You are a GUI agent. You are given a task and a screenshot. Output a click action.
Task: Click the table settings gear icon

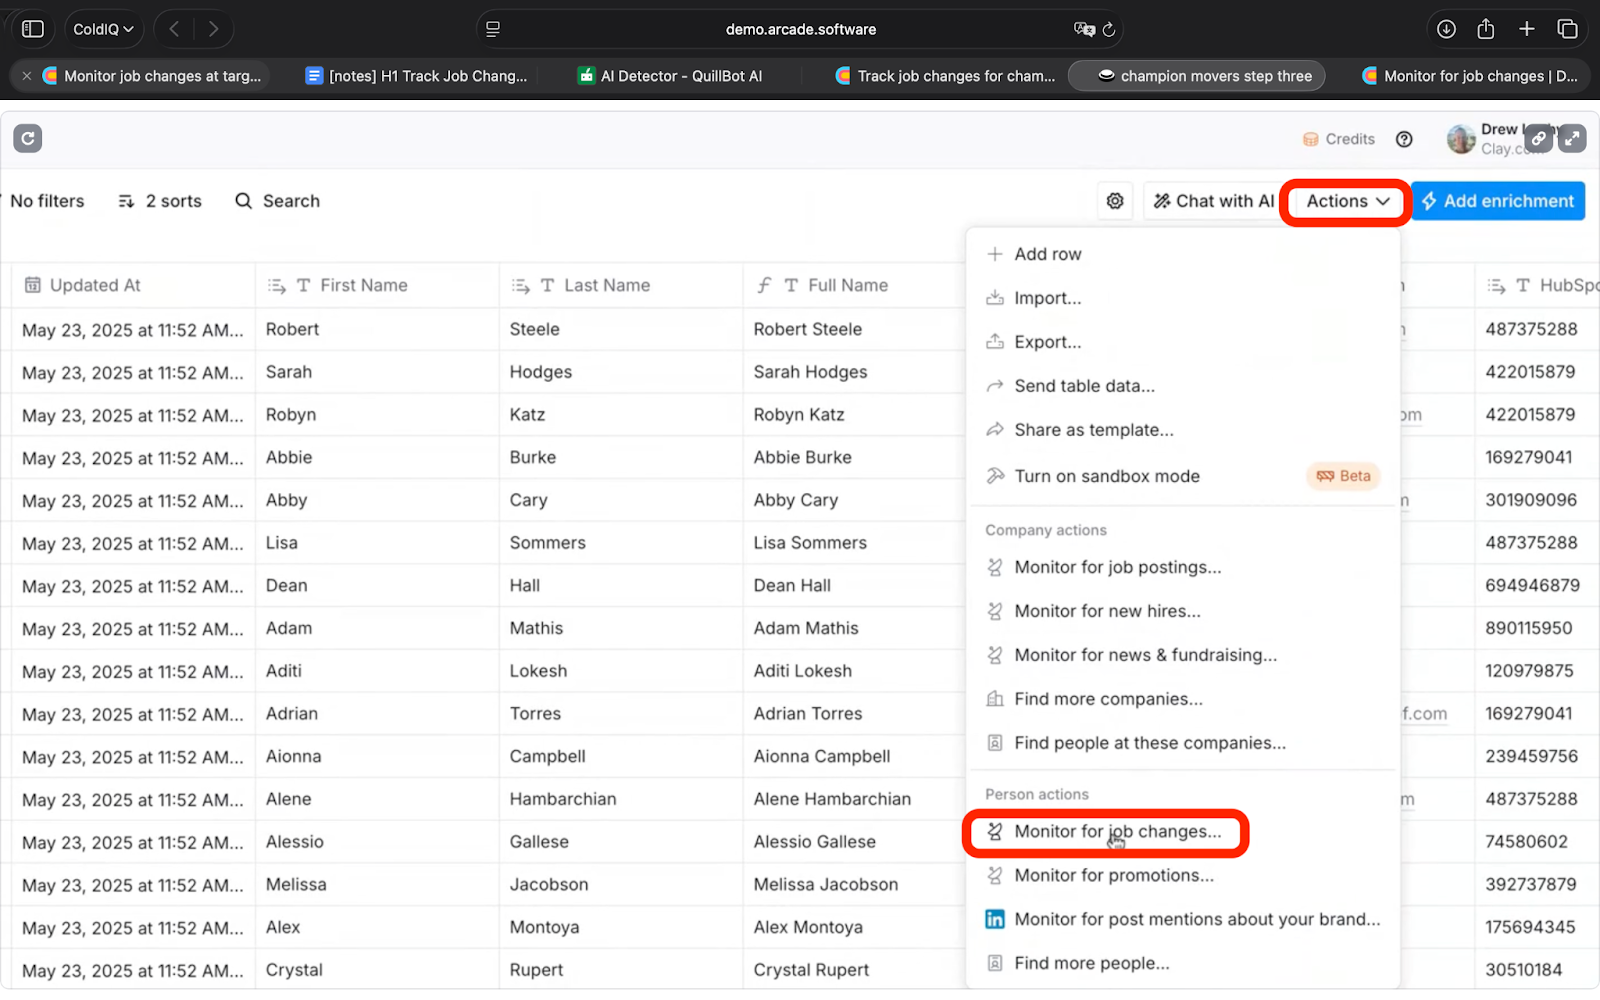[1115, 201]
